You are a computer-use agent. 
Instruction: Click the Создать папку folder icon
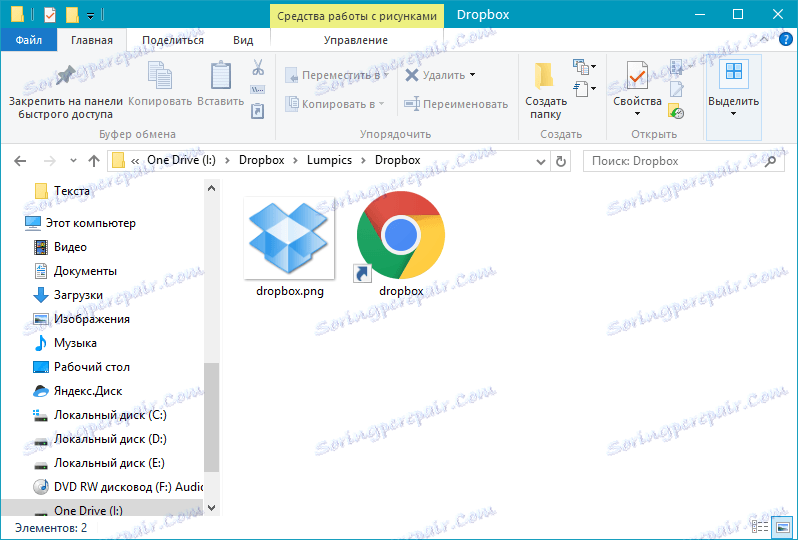coord(544,77)
